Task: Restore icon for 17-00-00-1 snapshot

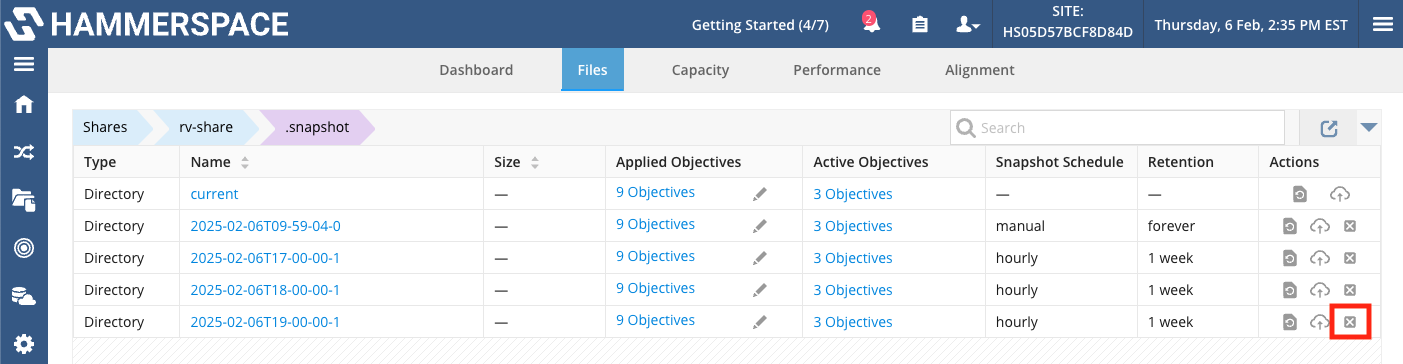Action: coord(1290,258)
